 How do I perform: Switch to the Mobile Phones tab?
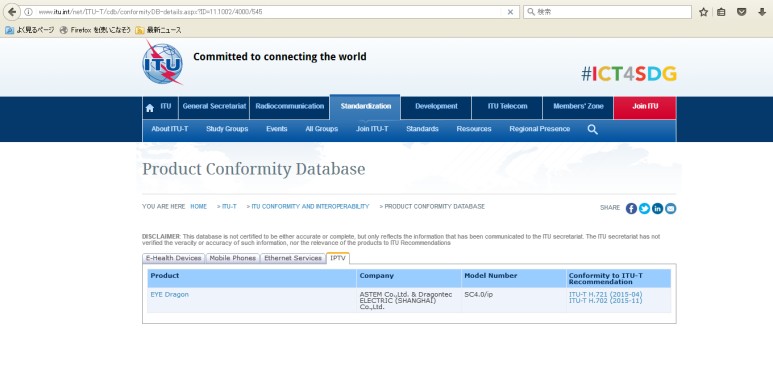232,258
